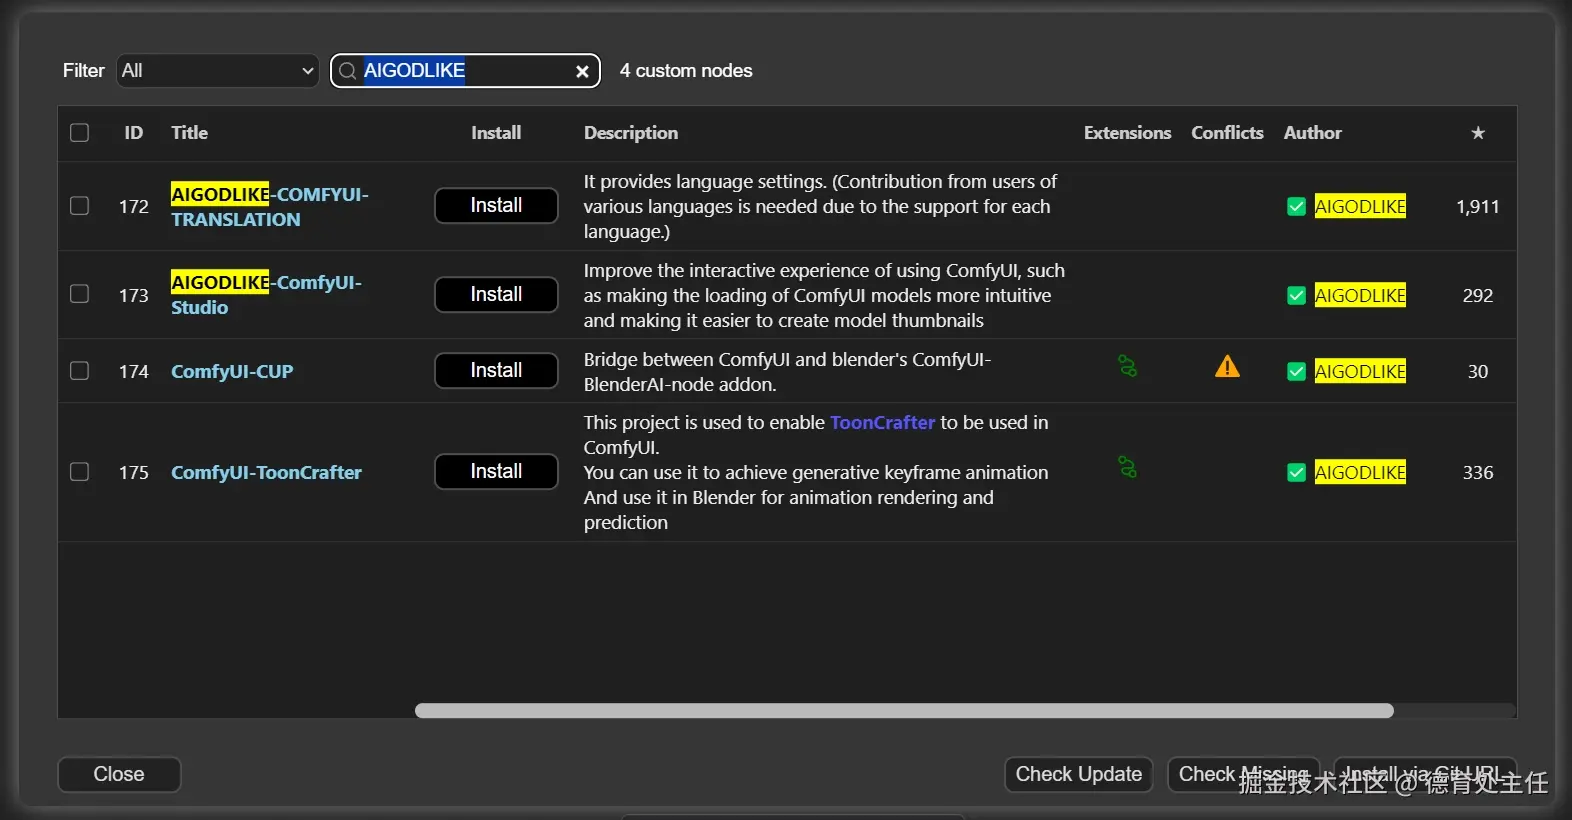Viewport: 1572px width, 820px height.
Task: Select the ComfyUI-ToonCrafter row checkbox
Action: (x=80, y=472)
